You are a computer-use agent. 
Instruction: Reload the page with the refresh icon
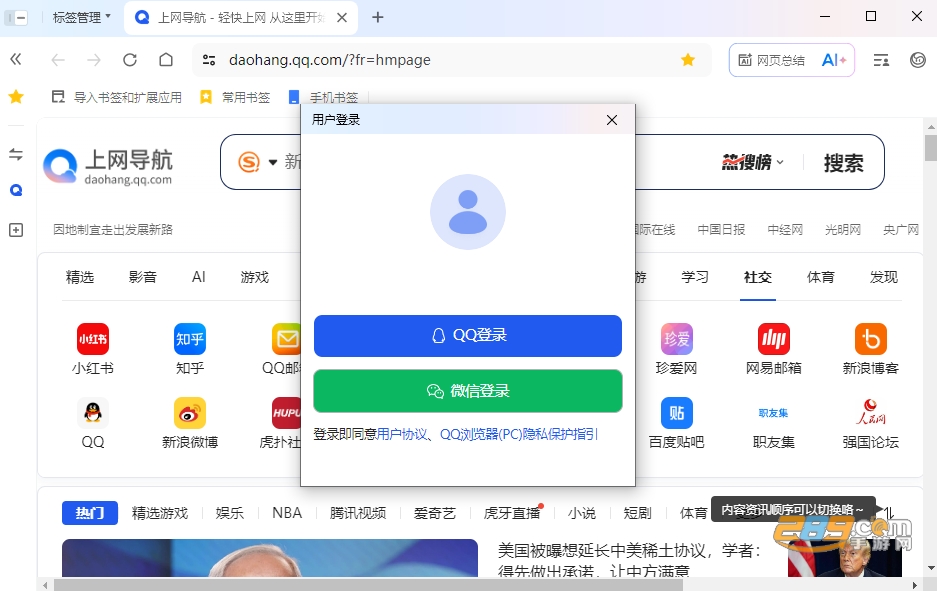tap(130, 60)
